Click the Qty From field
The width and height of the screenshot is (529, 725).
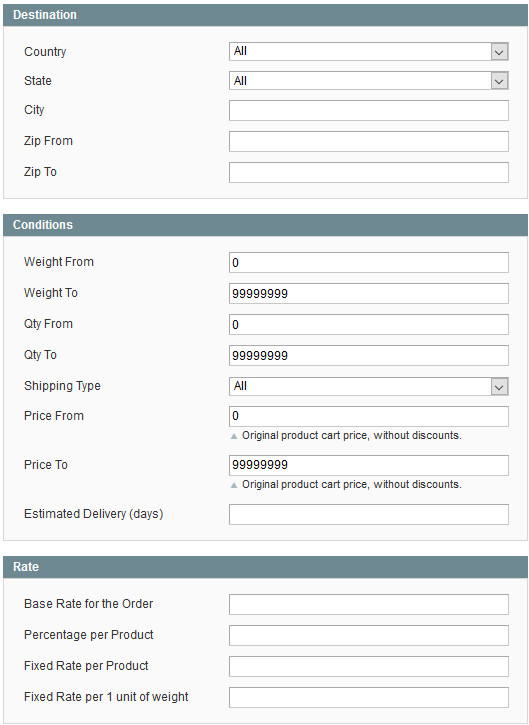[x=369, y=325]
